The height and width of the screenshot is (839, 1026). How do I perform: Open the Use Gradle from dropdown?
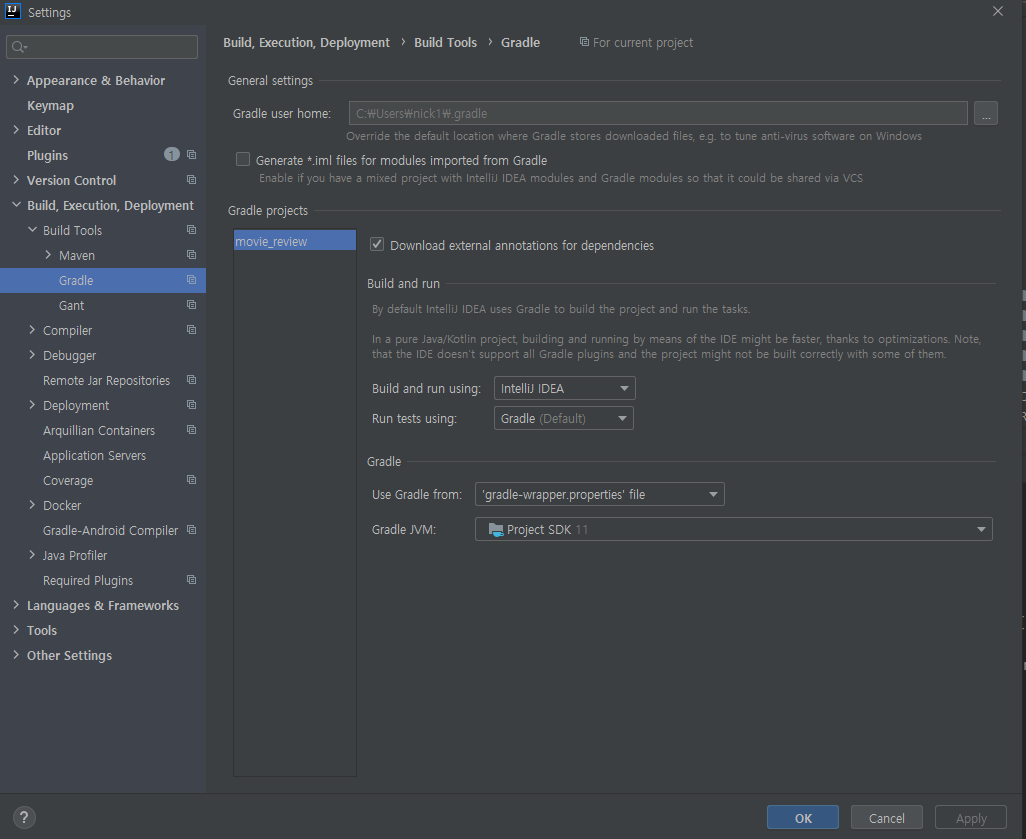[599, 494]
